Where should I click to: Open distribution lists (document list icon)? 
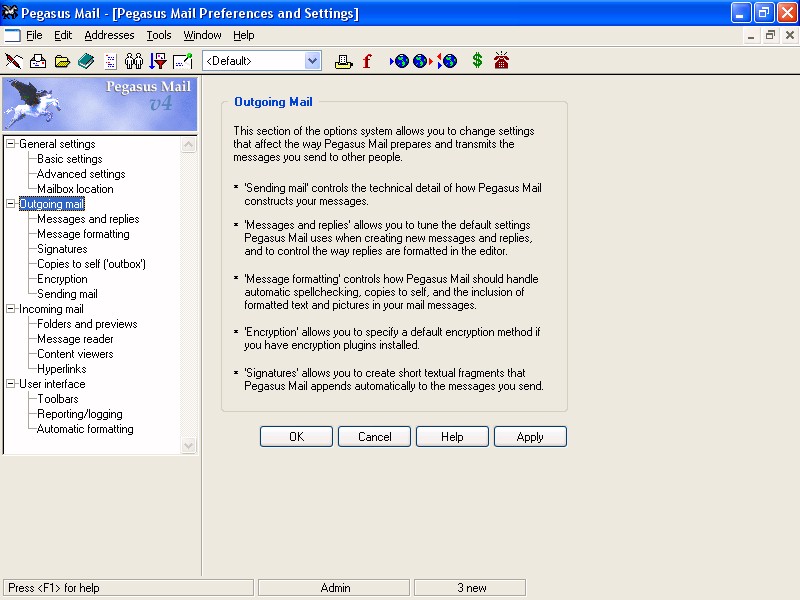pyautogui.click(x=111, y=62)
